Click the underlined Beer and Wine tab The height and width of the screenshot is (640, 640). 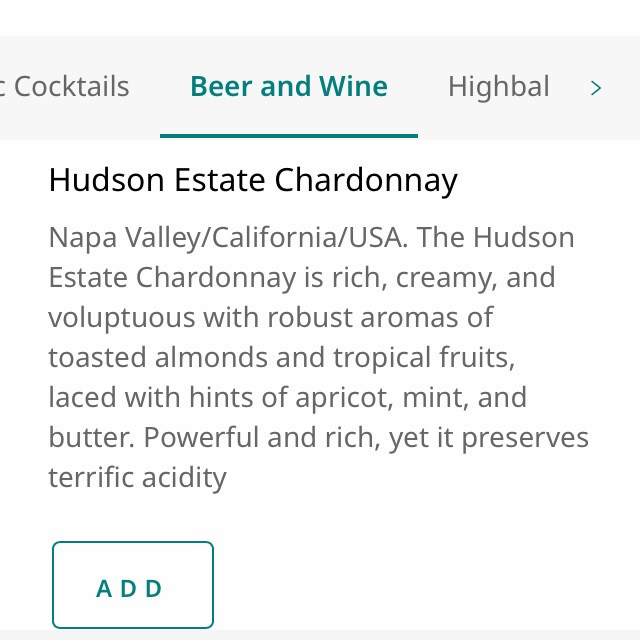[x=288, y=87]
